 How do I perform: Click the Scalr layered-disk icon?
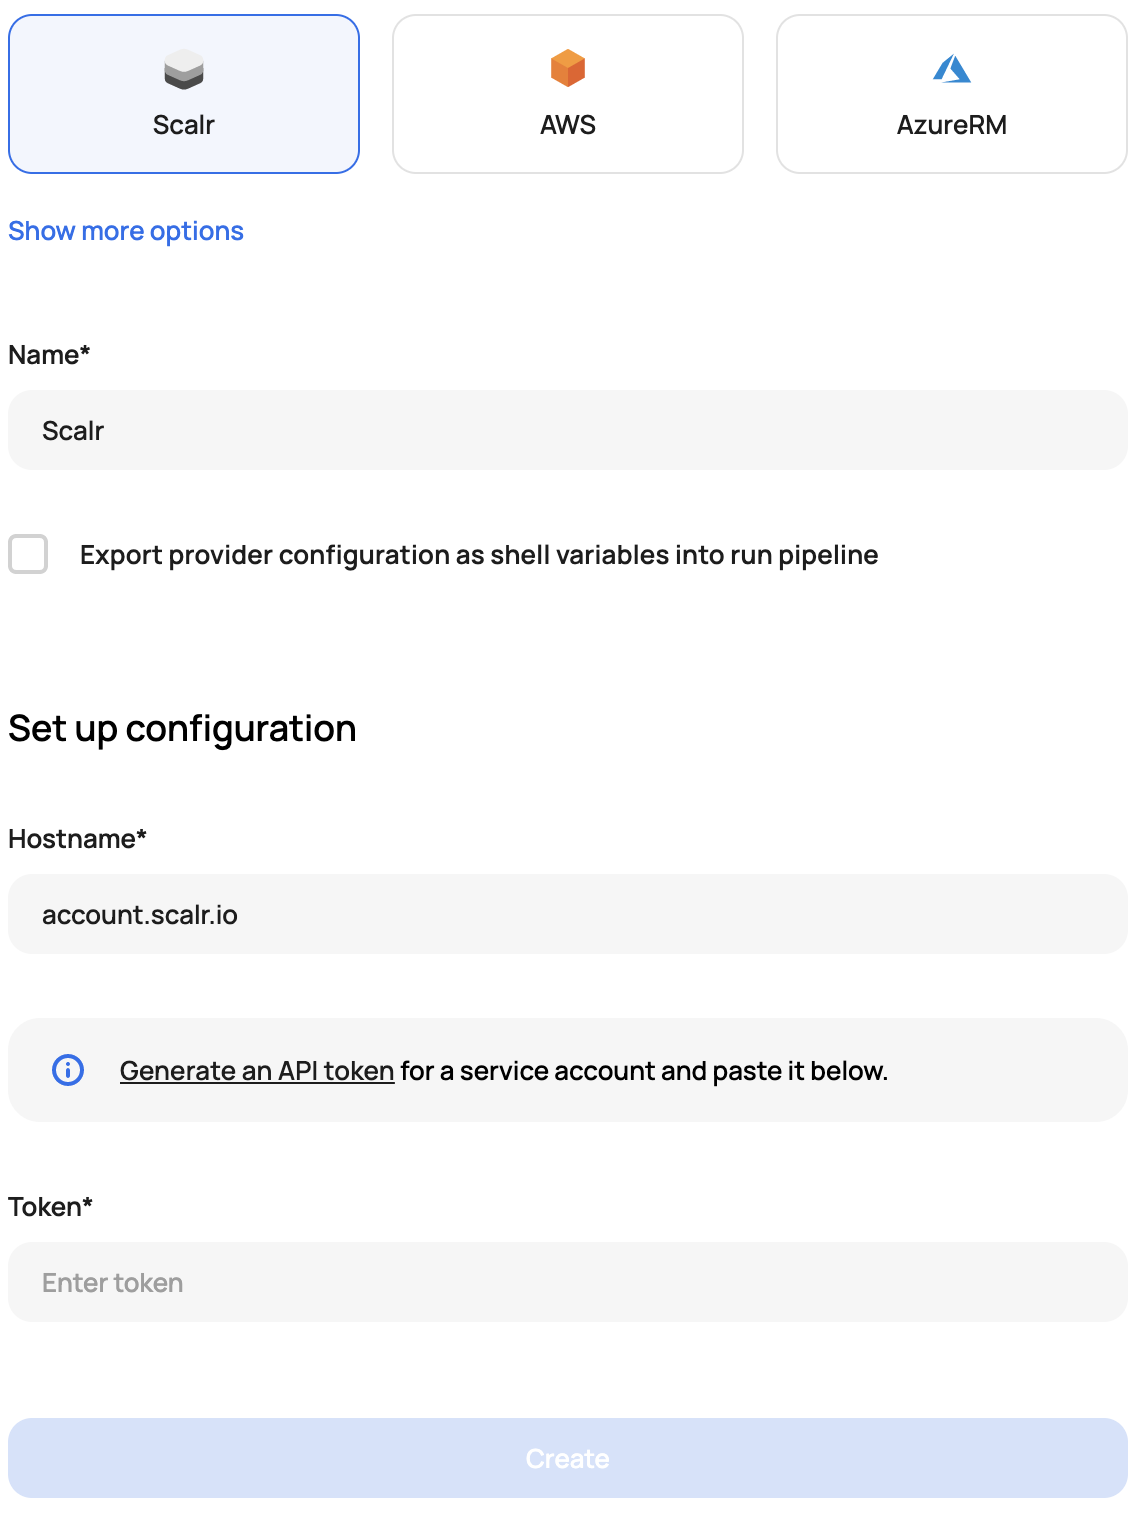pos(183,69)
